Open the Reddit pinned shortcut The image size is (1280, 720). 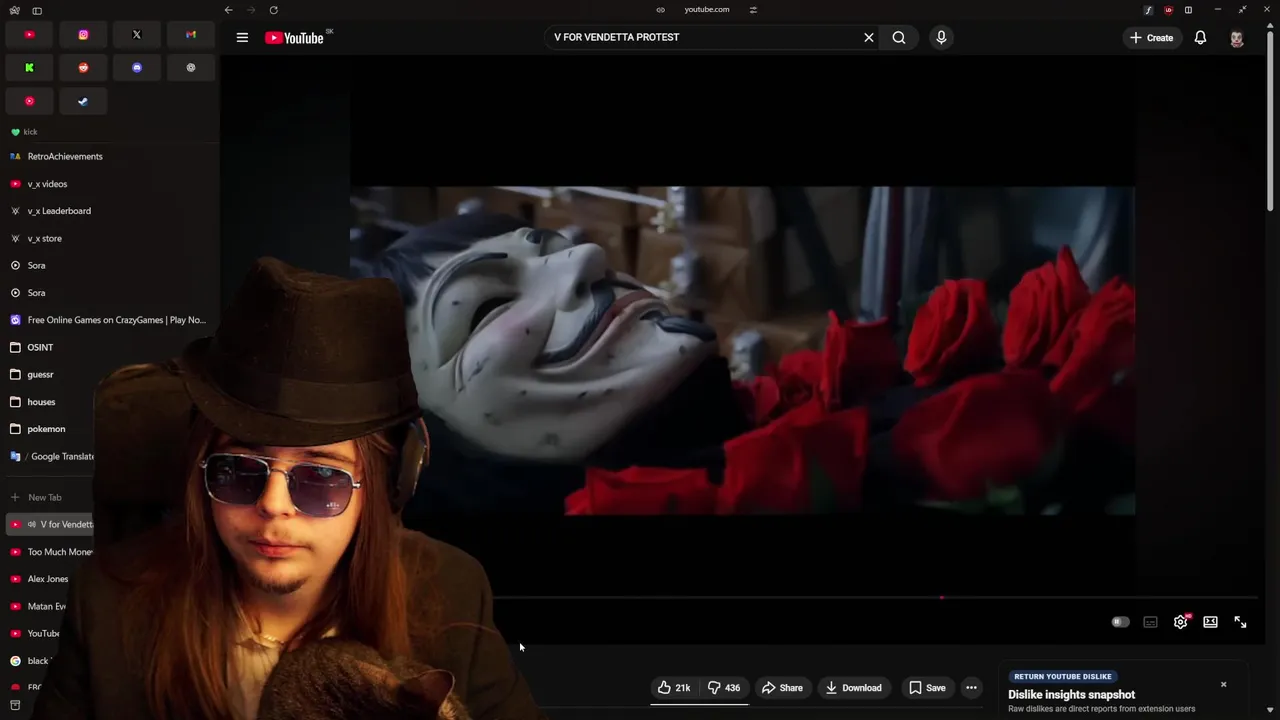83,68
